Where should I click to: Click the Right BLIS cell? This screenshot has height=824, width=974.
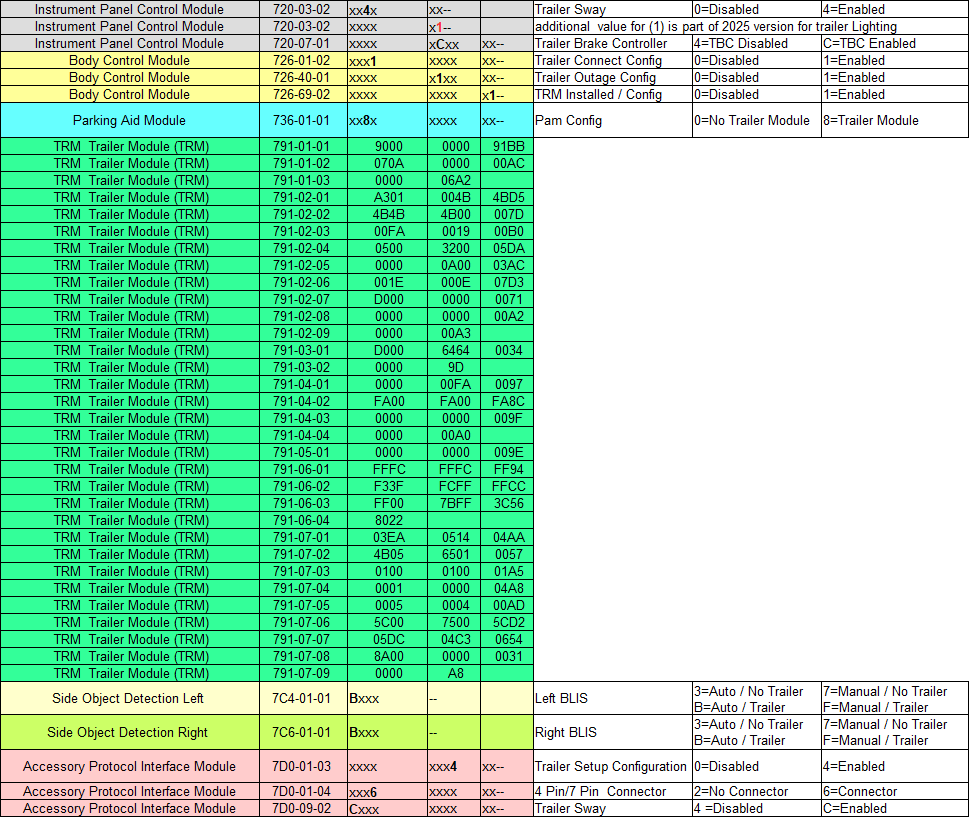pyautogui.click(x=612, y=733)
